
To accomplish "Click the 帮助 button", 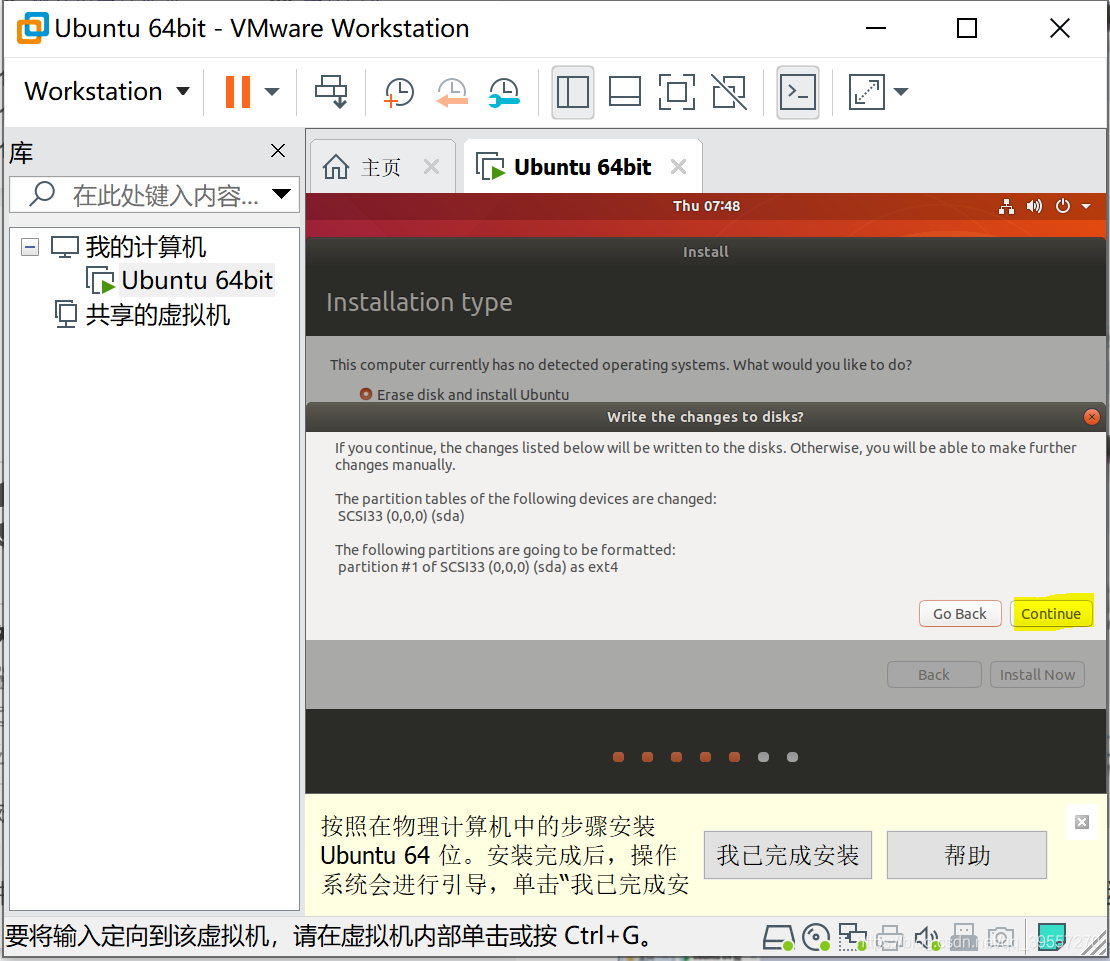I will click(x=966, y=855).
